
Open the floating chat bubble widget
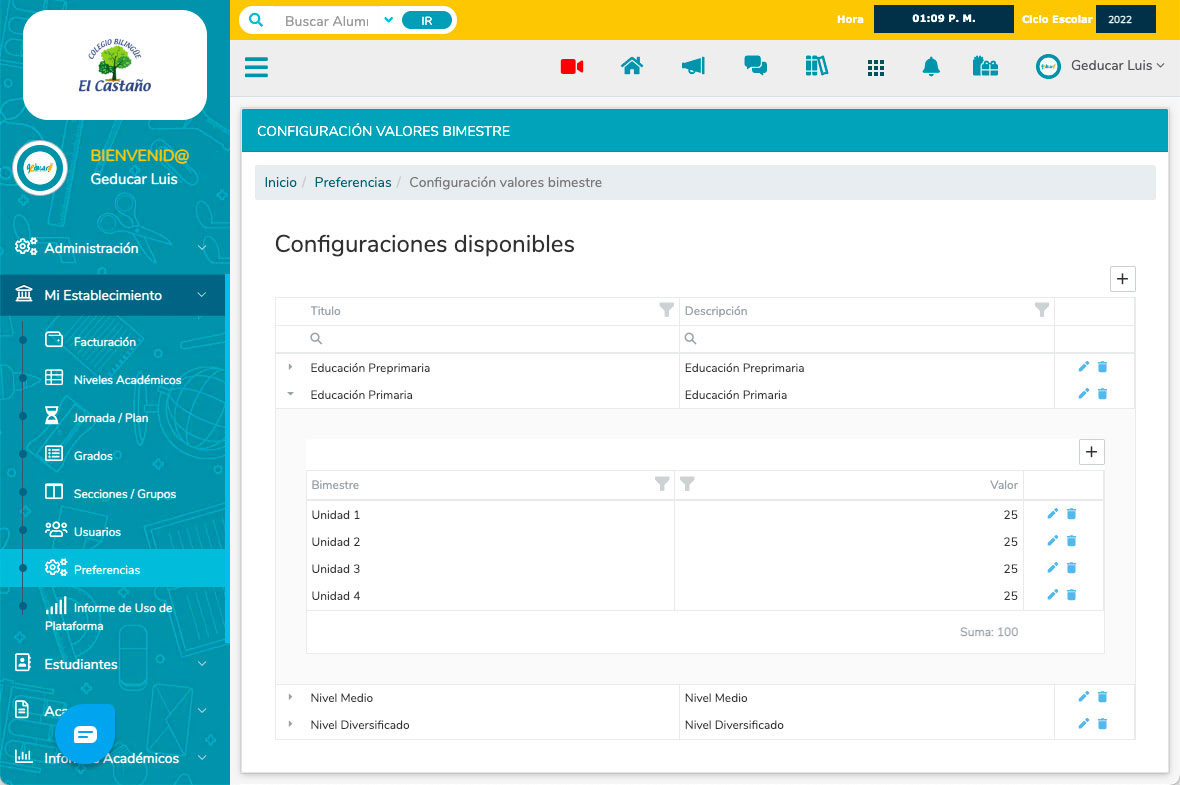[85, 734]
